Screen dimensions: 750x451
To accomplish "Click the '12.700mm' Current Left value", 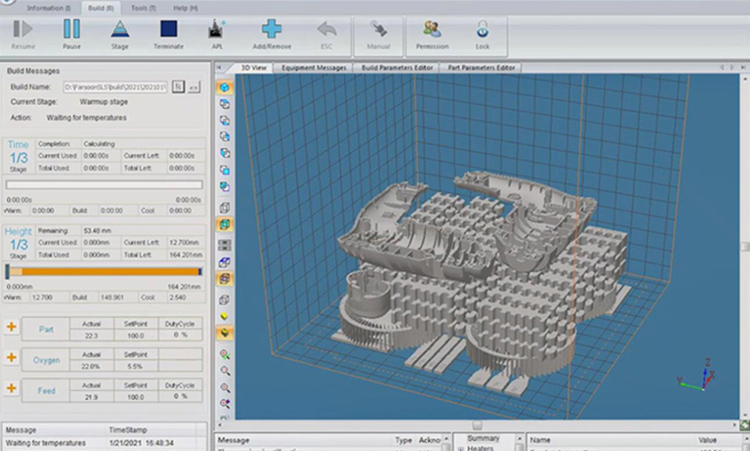I will [184, 242].
